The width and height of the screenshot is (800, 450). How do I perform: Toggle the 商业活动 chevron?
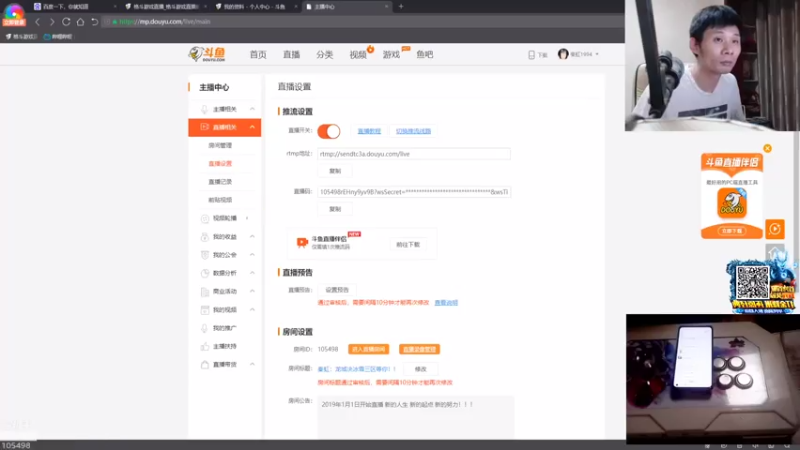252,291
